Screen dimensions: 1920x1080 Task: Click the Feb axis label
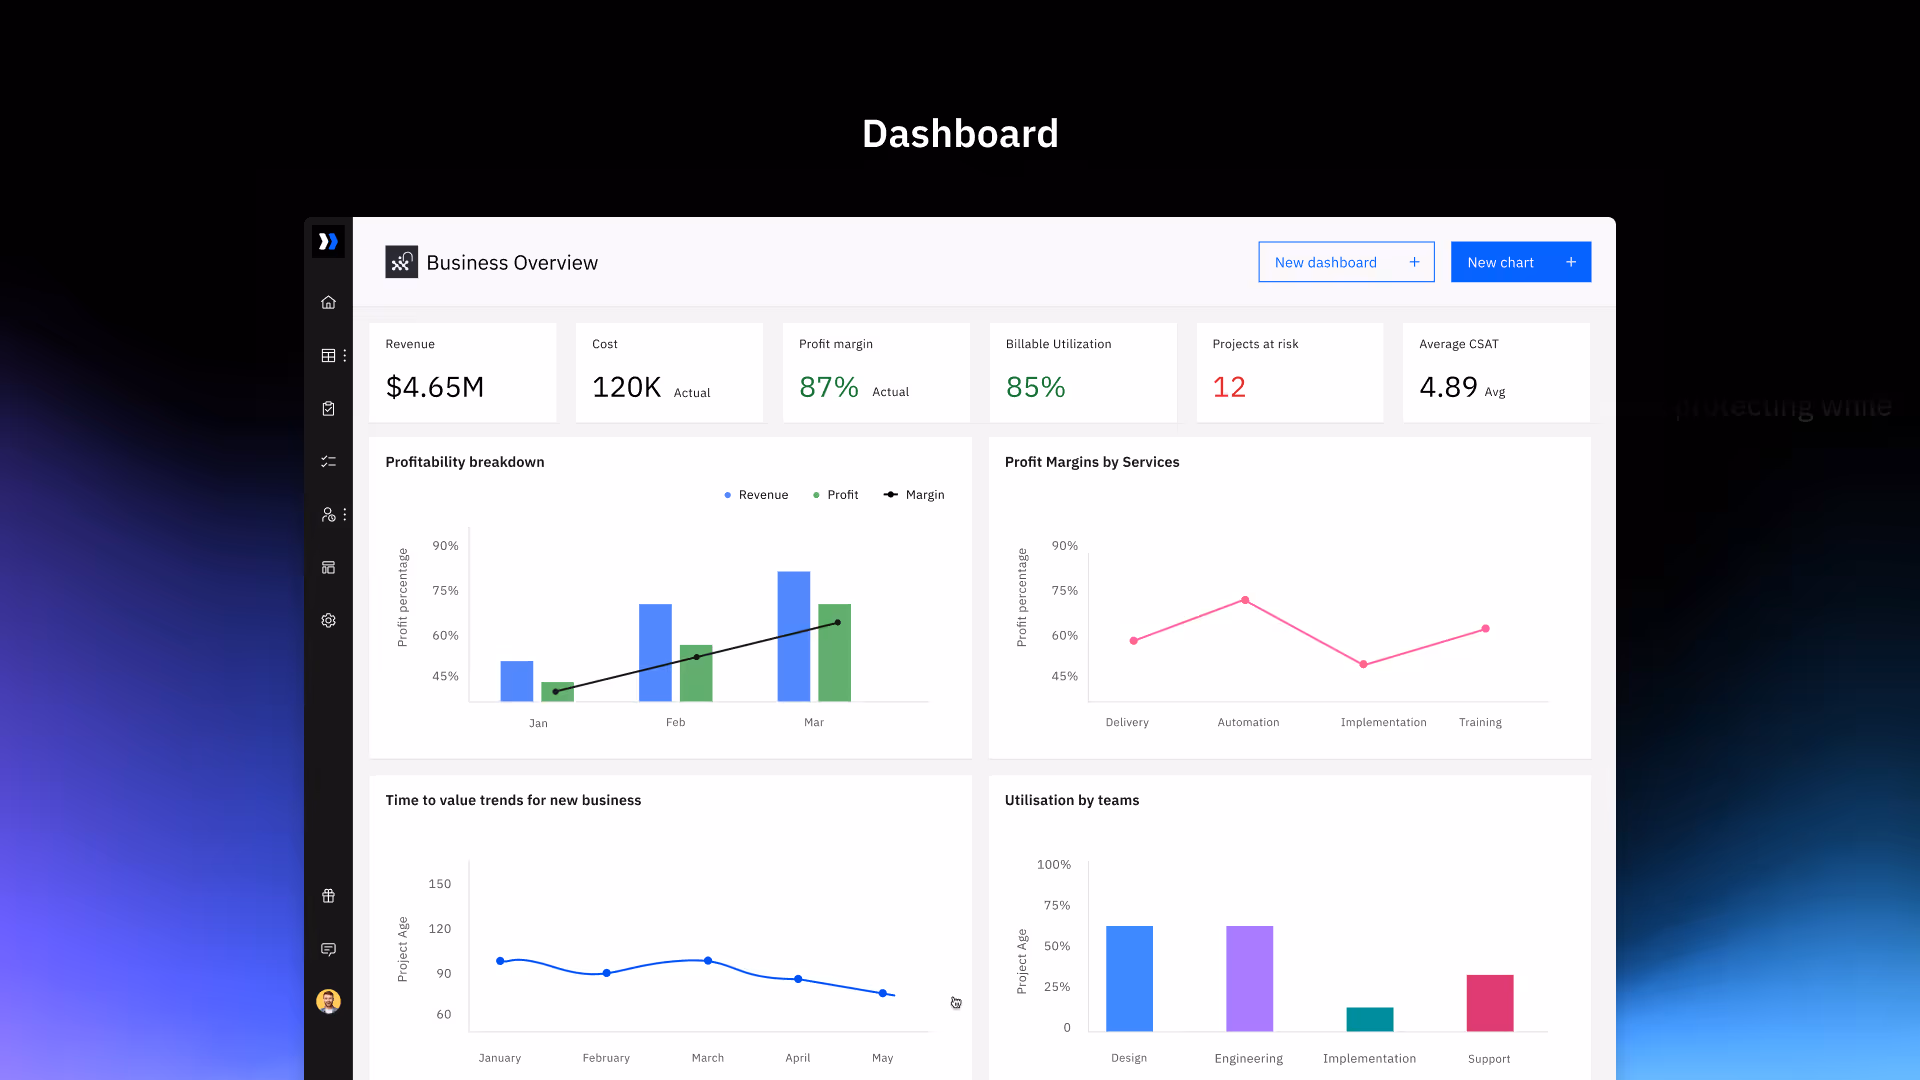pyautogui.click(x=676, y=722)
